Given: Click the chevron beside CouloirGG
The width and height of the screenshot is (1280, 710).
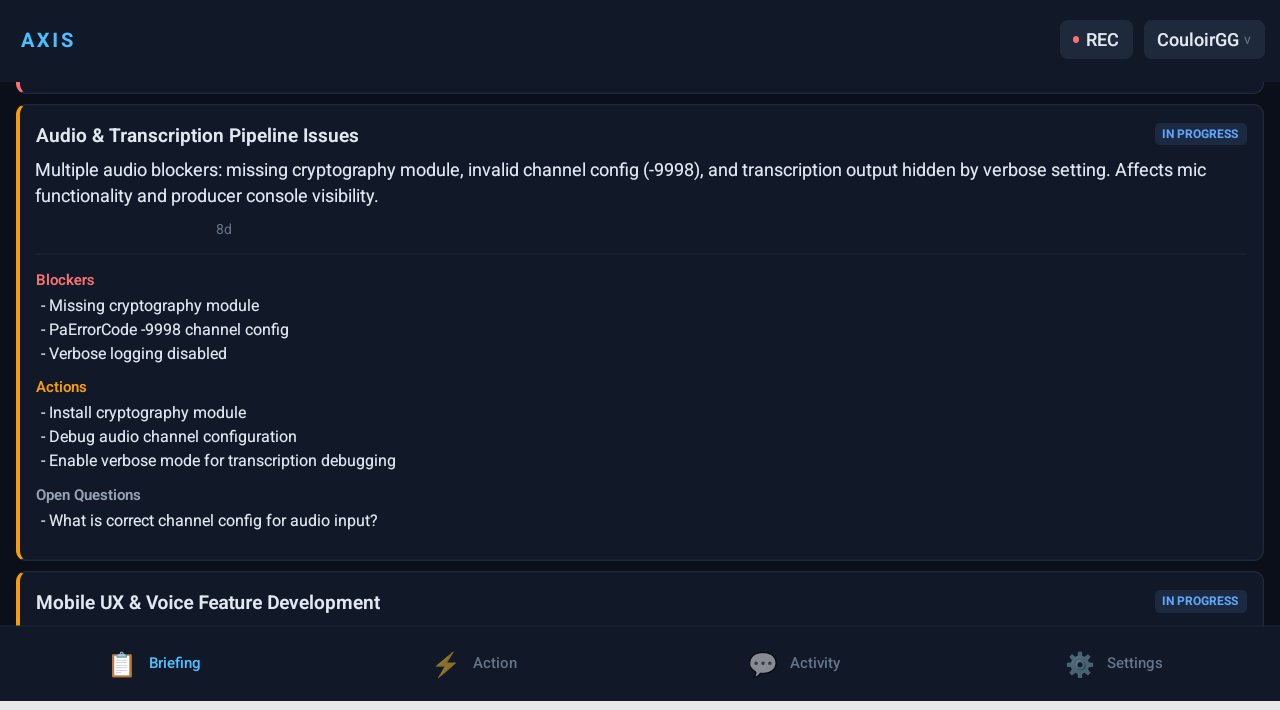Looking at the screenshot, I should click(x=1247, y=41).
